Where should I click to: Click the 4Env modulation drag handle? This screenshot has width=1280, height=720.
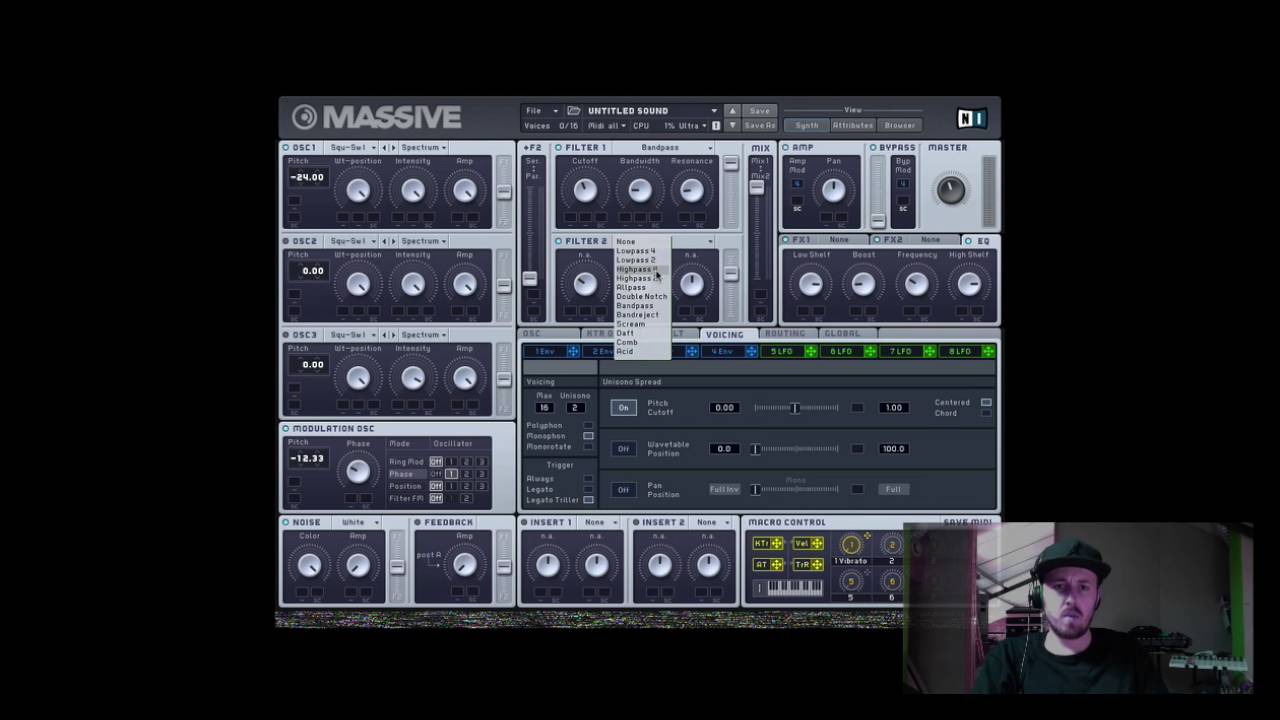coord(751,352)
